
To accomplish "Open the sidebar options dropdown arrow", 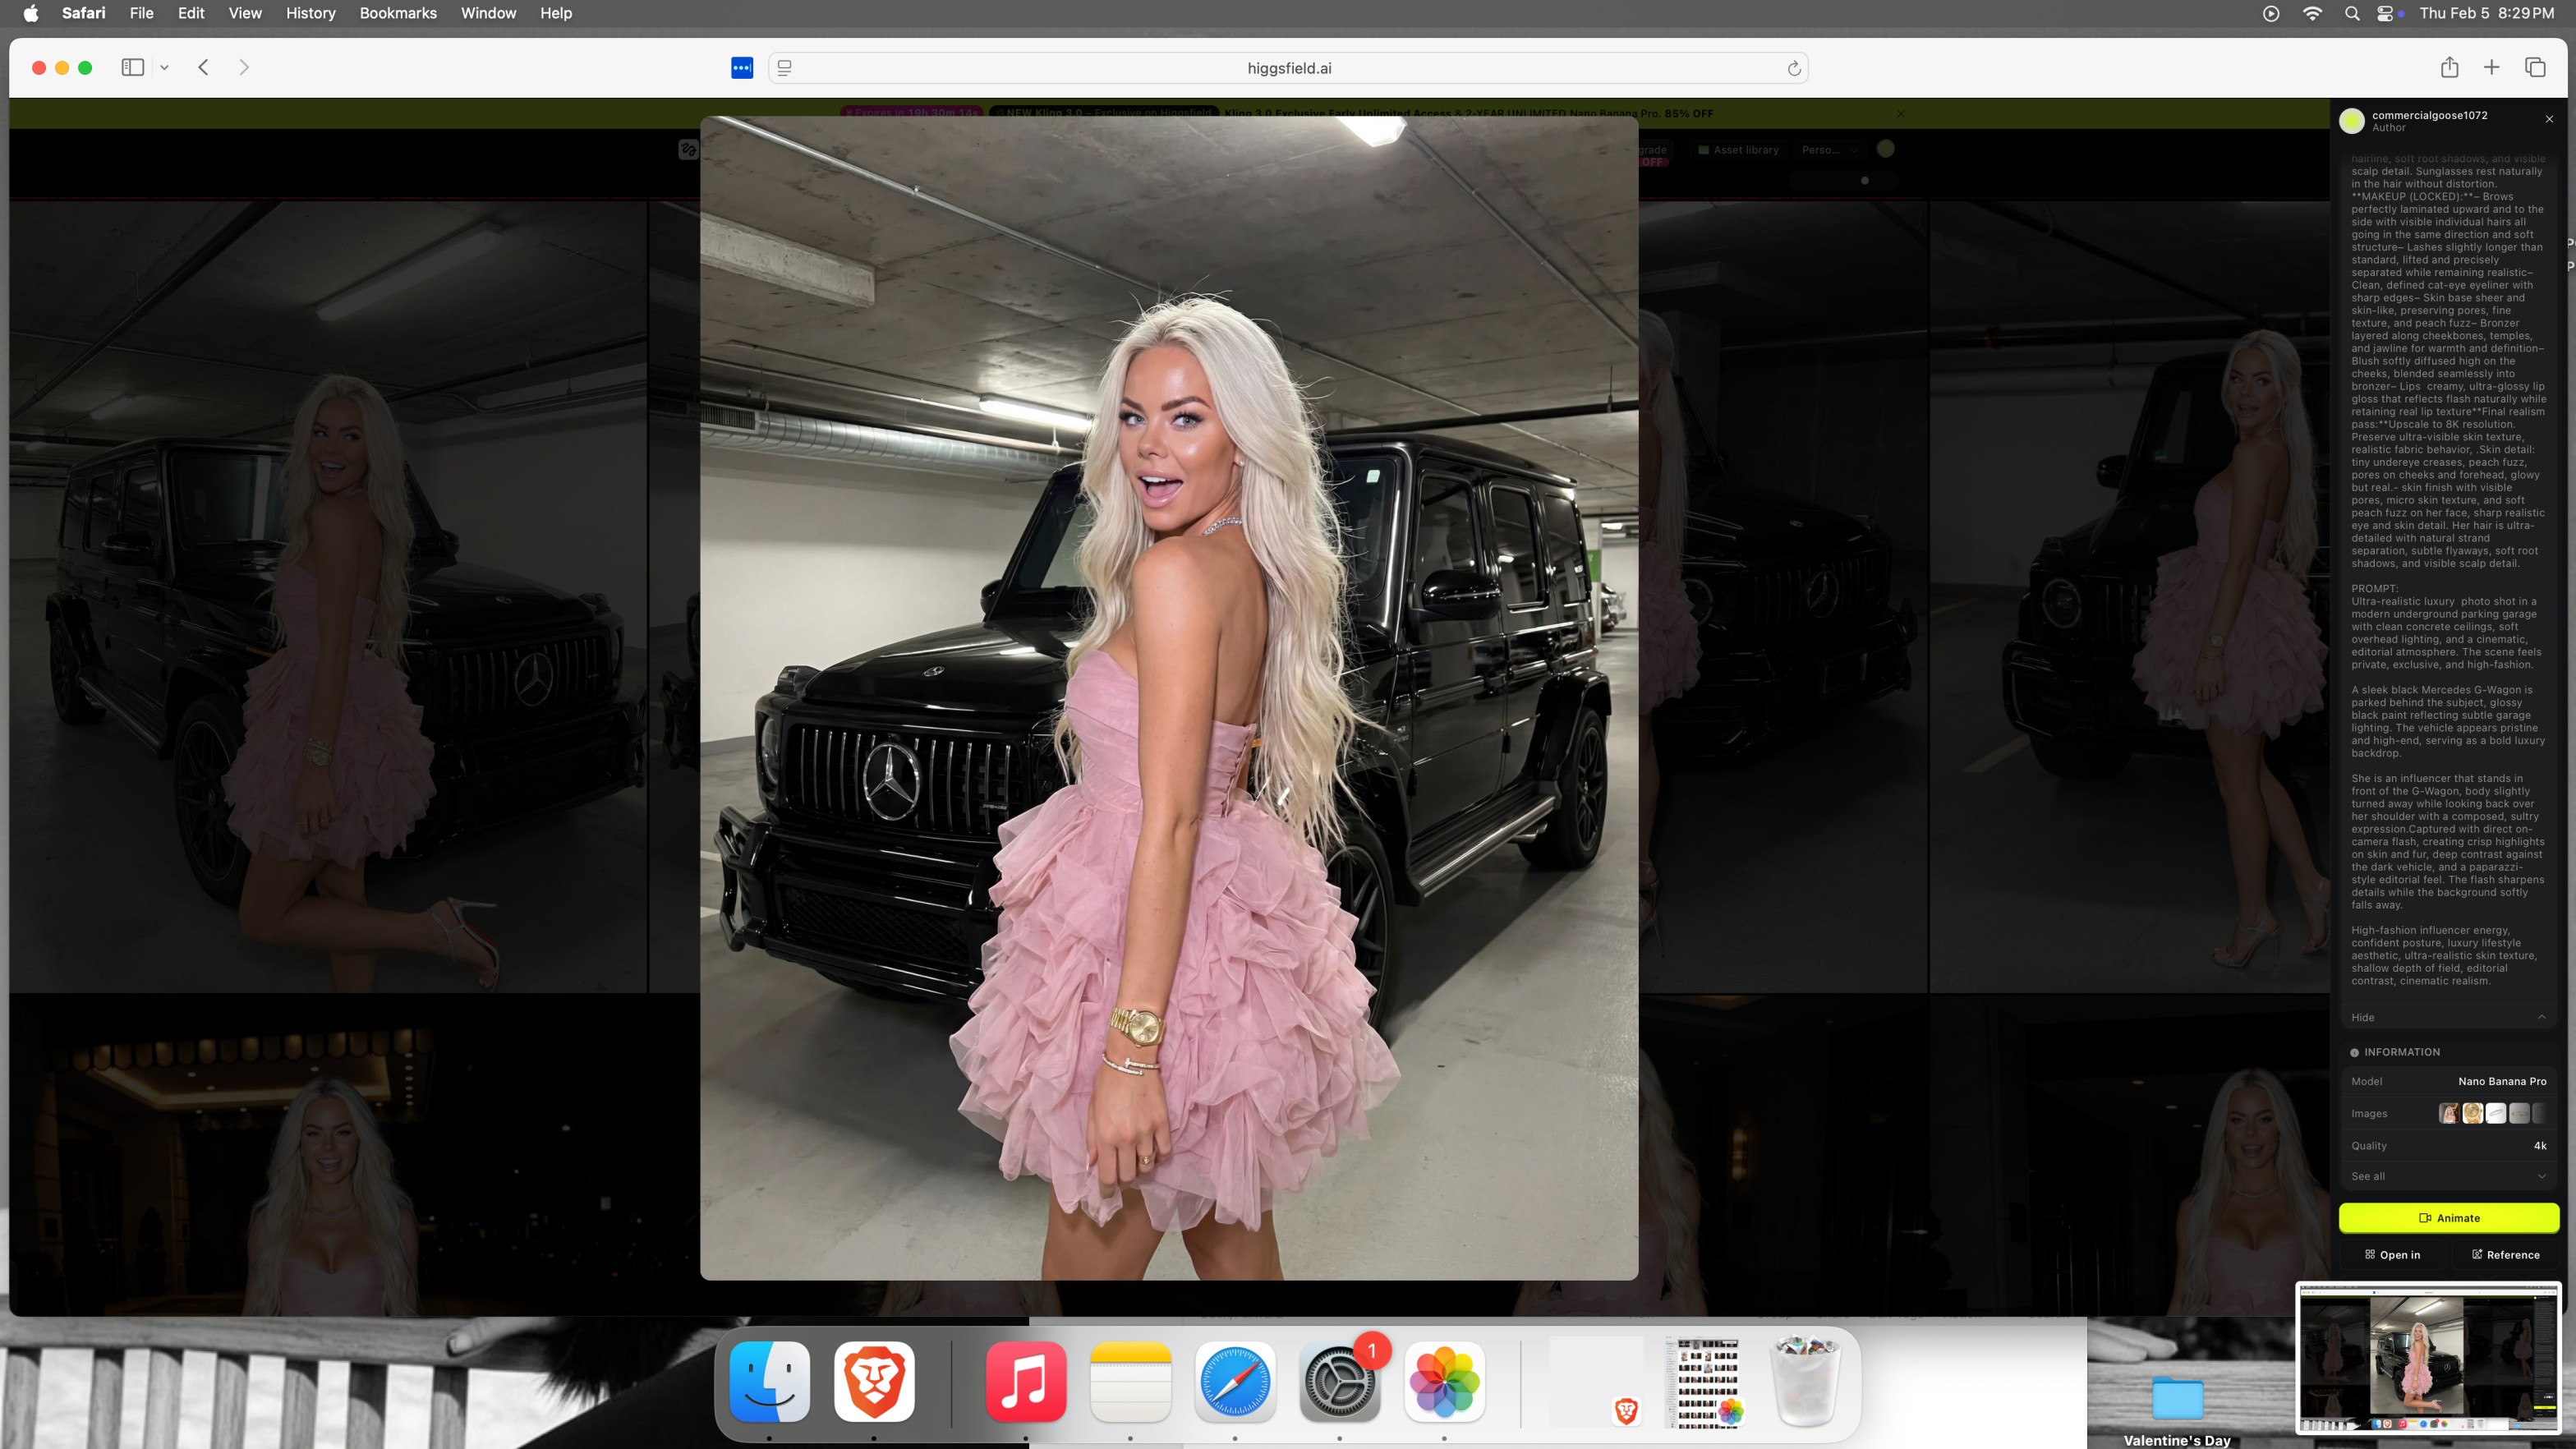I will (165, 68).
